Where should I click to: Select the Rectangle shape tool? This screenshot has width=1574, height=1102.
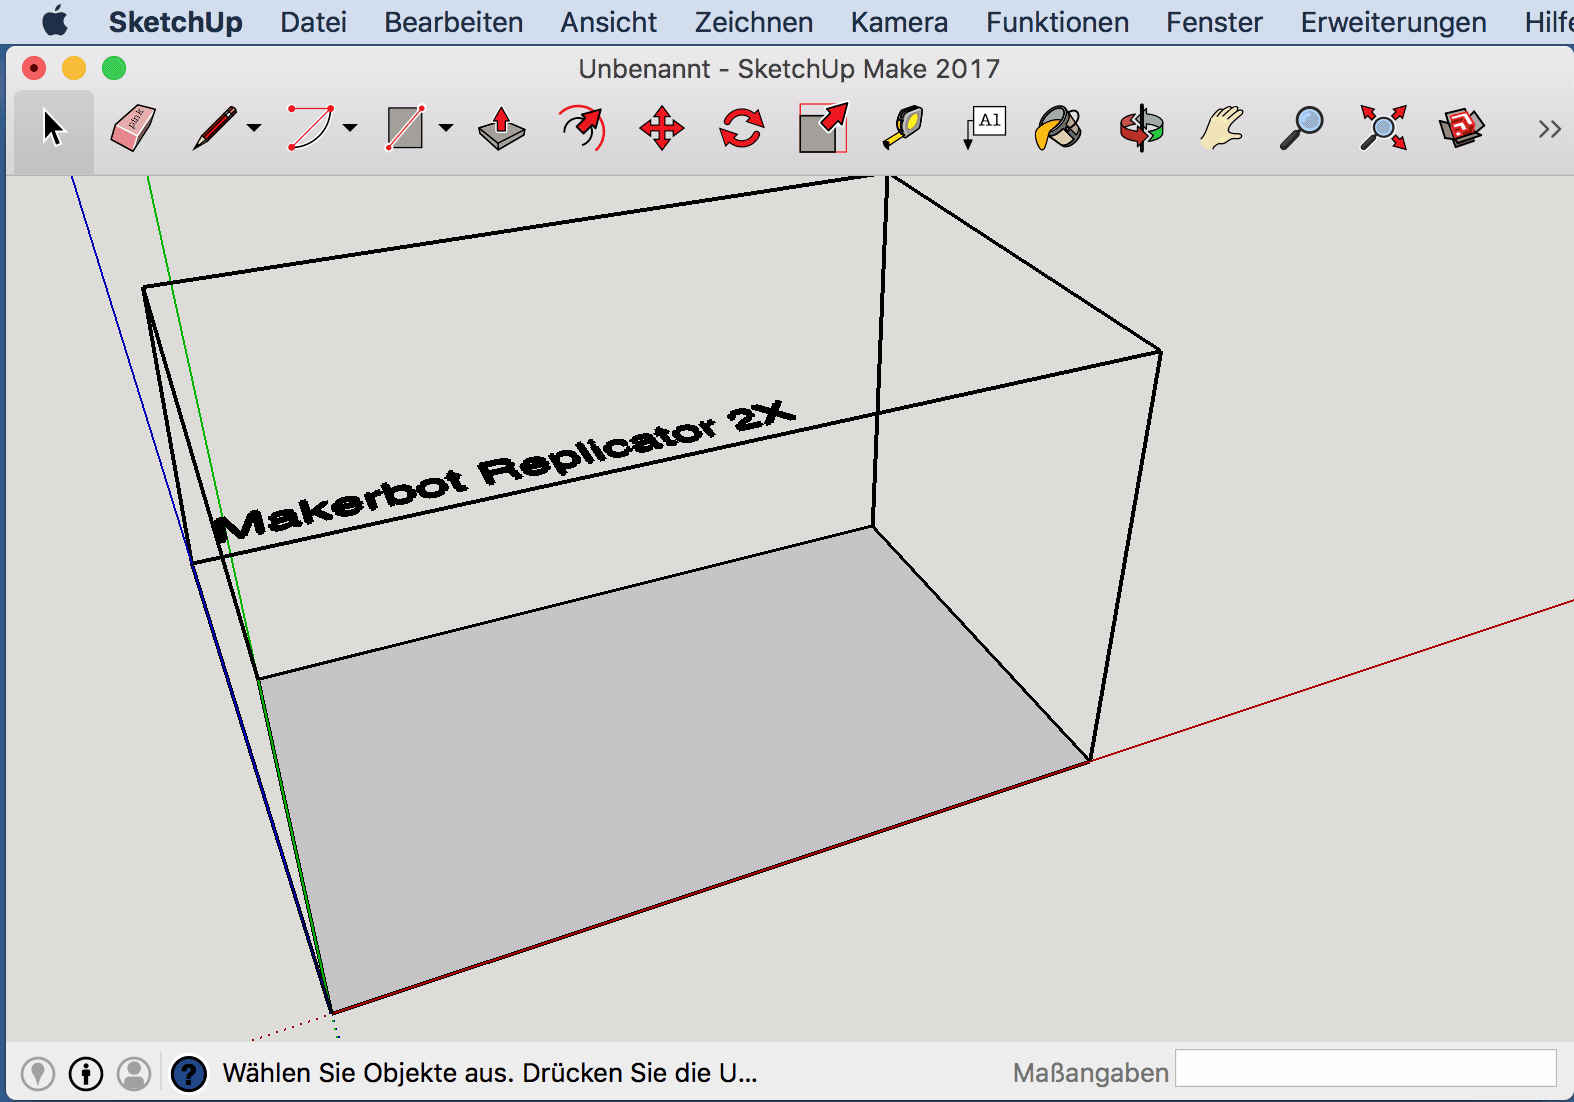(405, 128)
